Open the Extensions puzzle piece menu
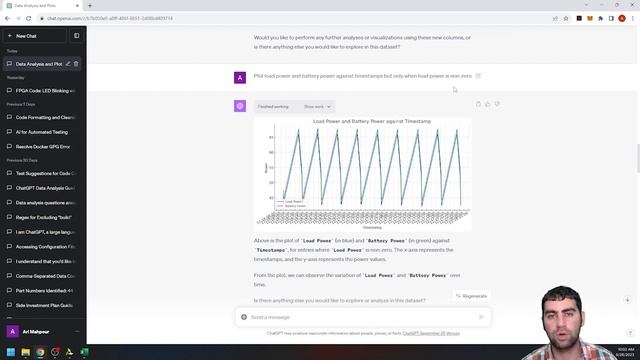The width and height of the screenshot is (640, 360). (x=600, y=18)
